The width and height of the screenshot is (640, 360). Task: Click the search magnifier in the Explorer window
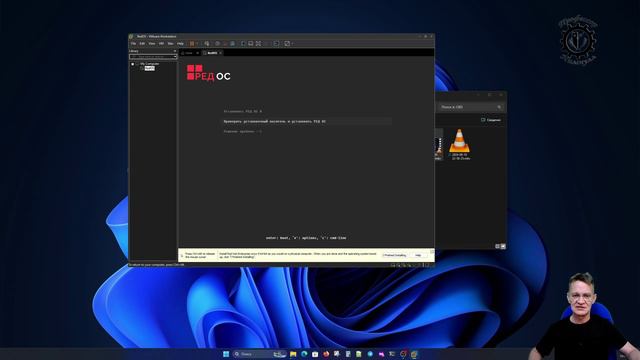point(499,107)
